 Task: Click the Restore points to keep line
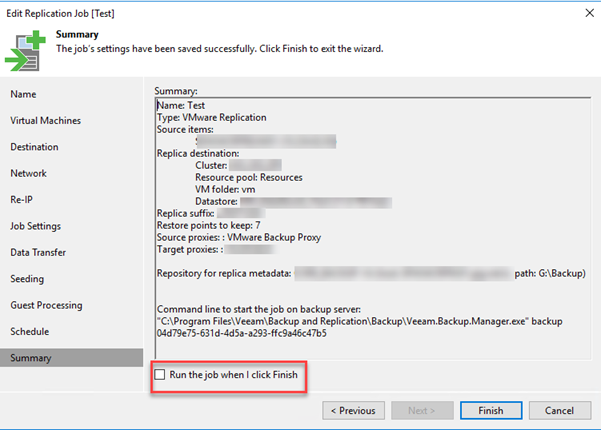tap(209, 225)
